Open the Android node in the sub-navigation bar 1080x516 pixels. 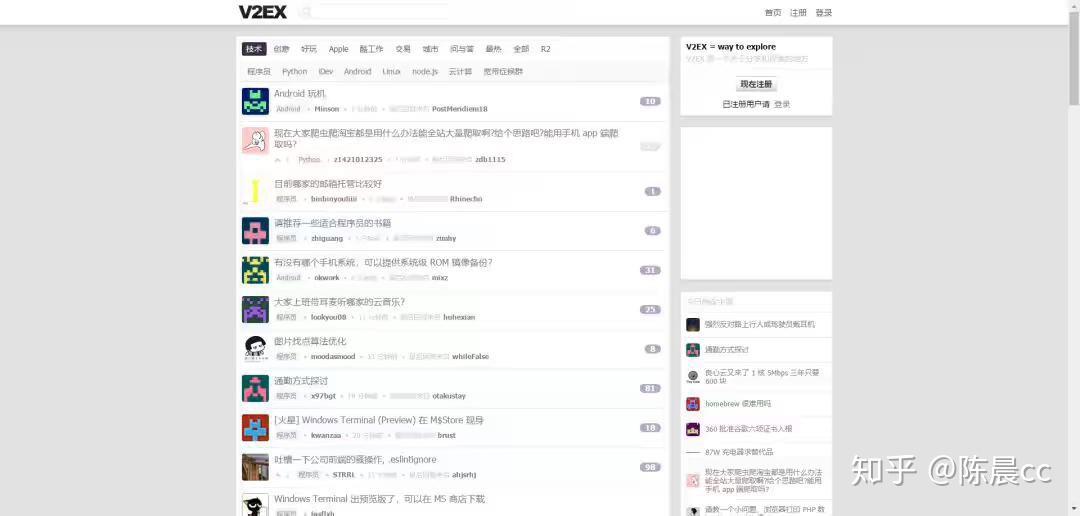click(x=357, y=72)
